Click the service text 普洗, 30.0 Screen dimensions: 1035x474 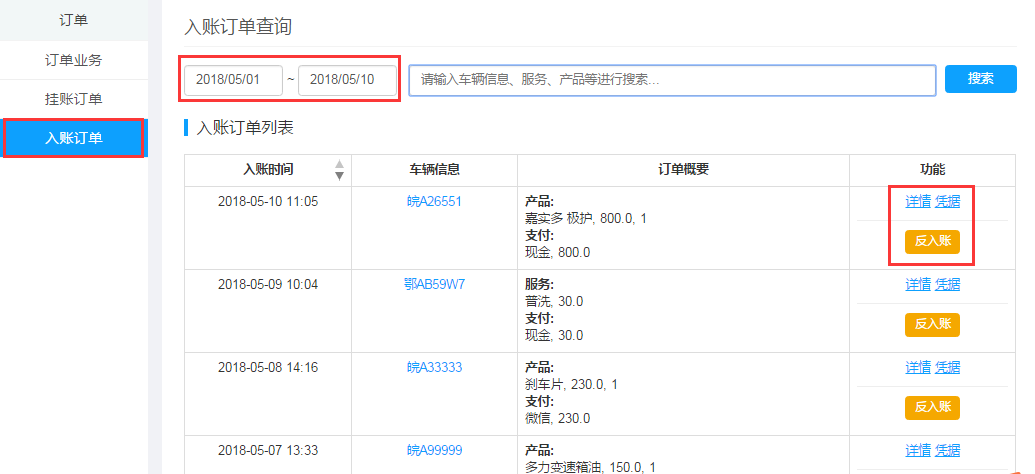[x=554, y=302]
